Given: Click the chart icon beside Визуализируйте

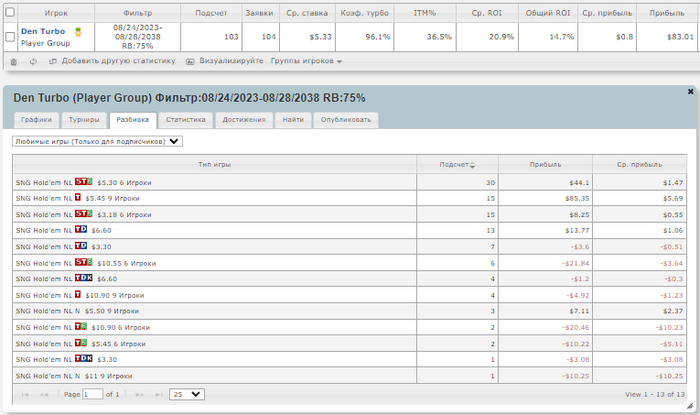Looking at the screenshot, I should (190, 61).
